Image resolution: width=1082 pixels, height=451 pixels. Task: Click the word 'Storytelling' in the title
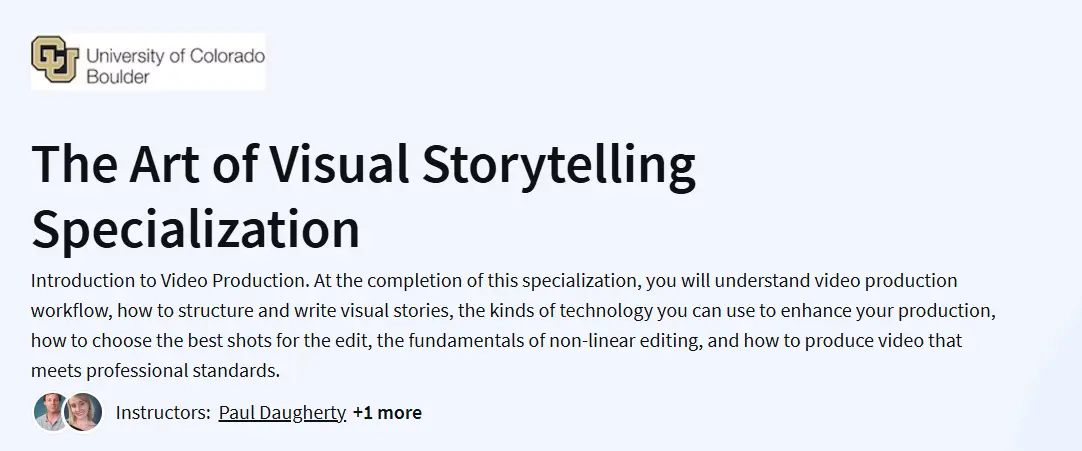pos(559,165)
